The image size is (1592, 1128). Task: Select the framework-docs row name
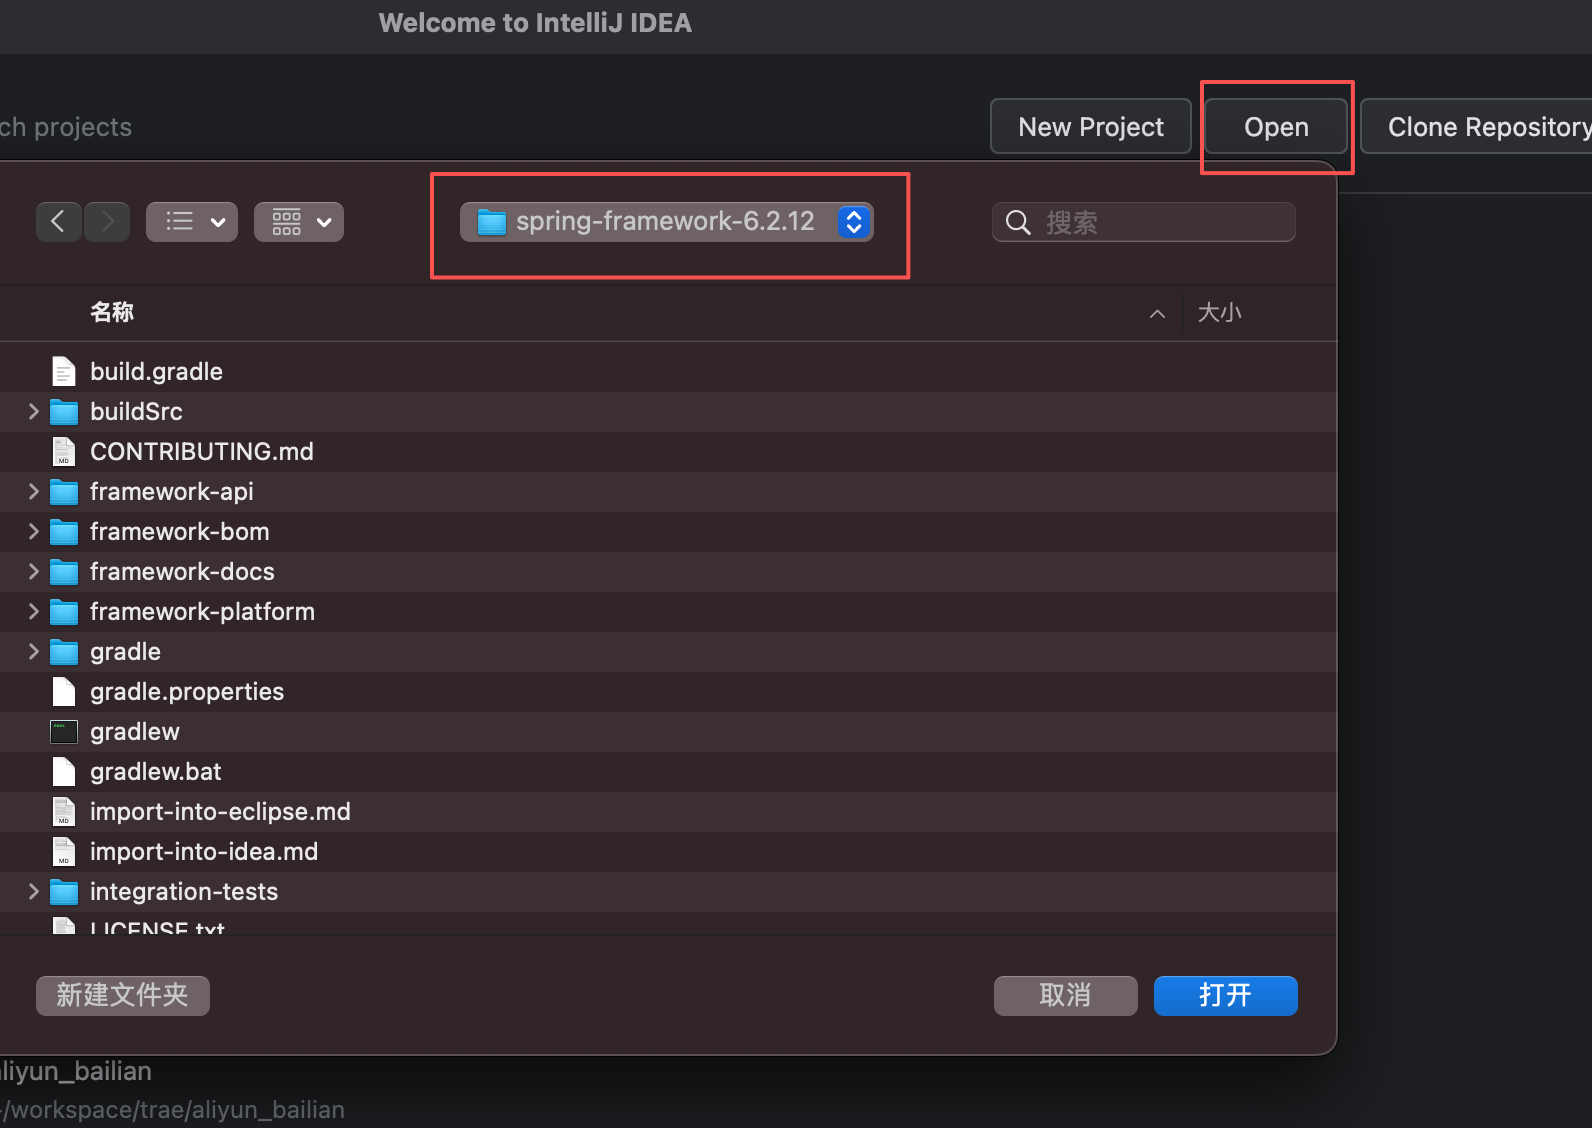coord(182,572)
